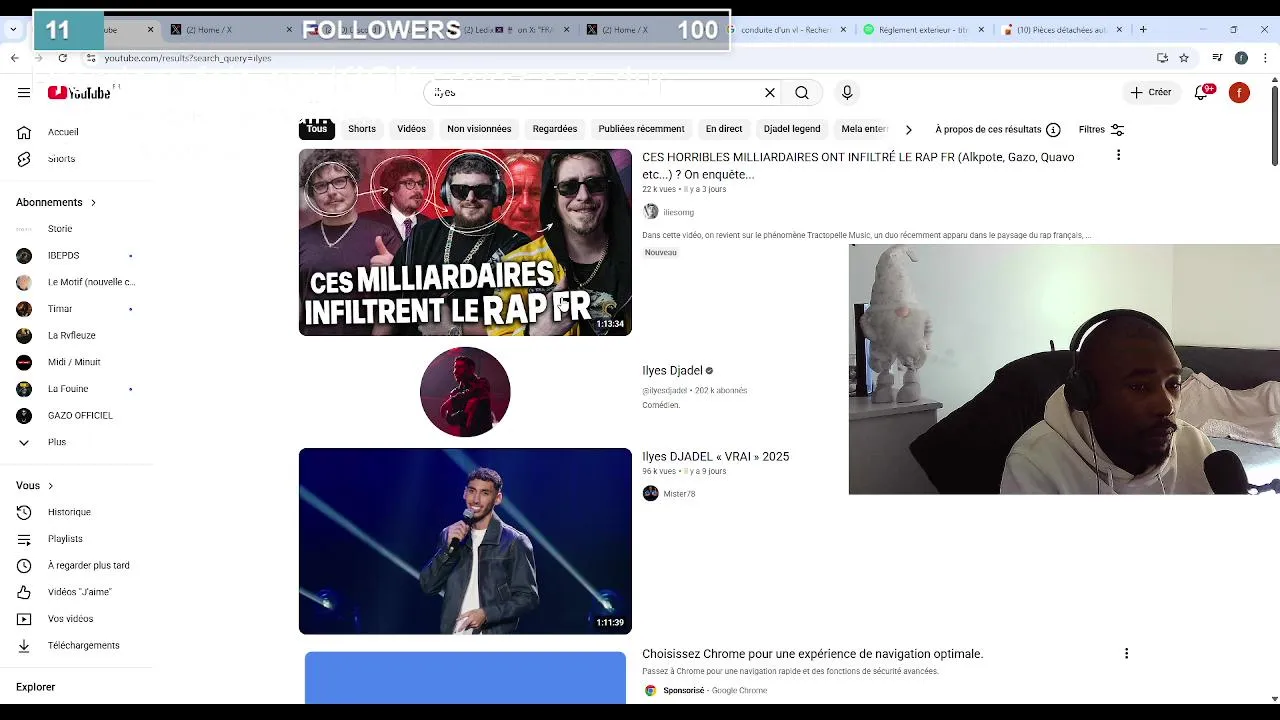Open a new browser tab with plus
Viewport: 1280px width, 720px height.
tap(1143, 30)
